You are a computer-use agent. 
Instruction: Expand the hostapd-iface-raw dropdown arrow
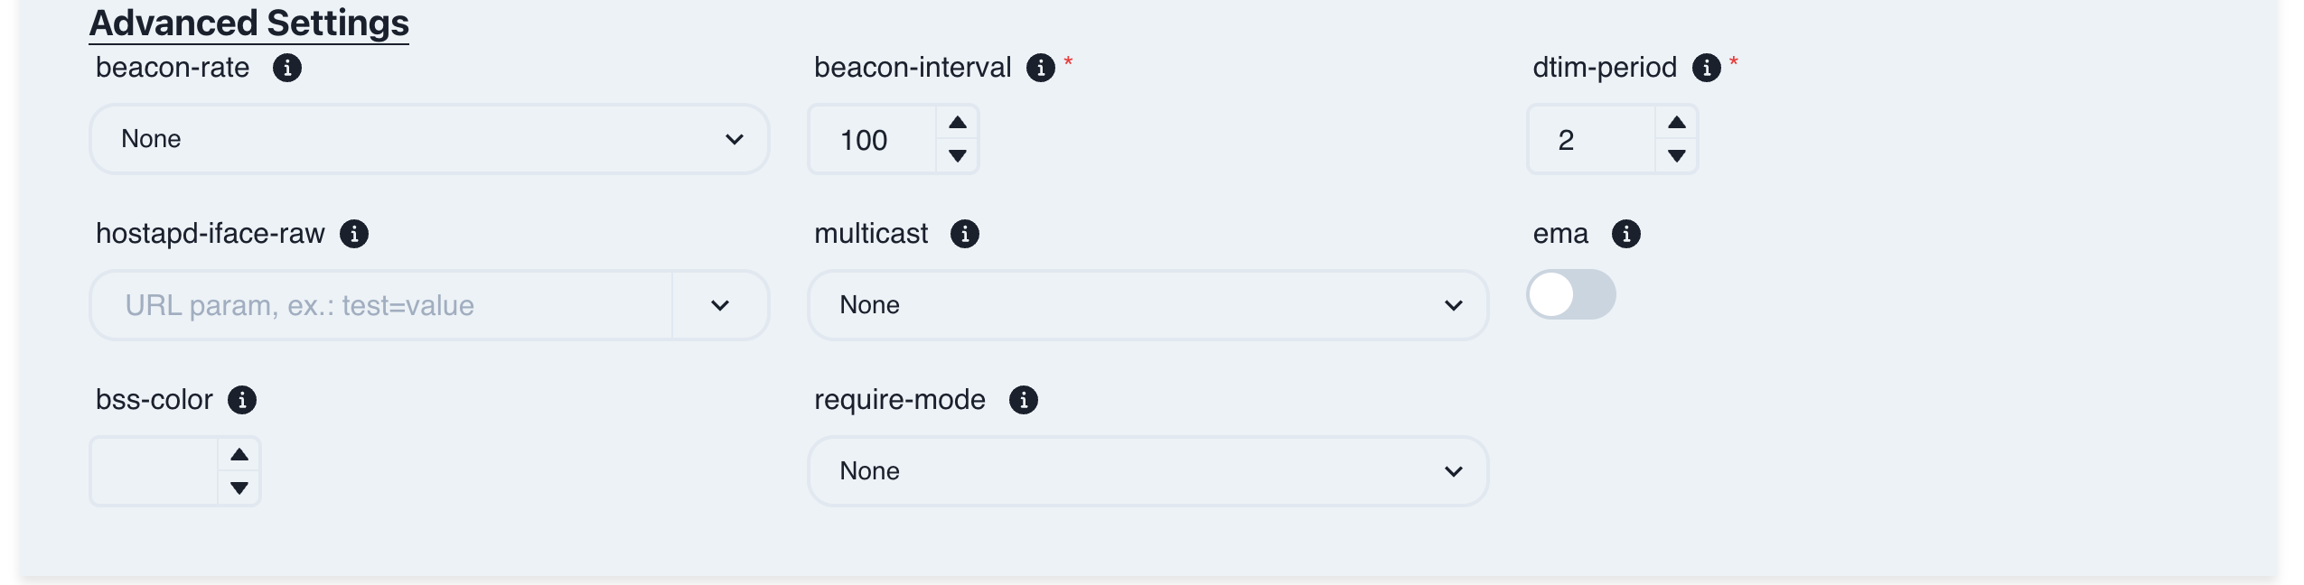click(x=720, y=305)
